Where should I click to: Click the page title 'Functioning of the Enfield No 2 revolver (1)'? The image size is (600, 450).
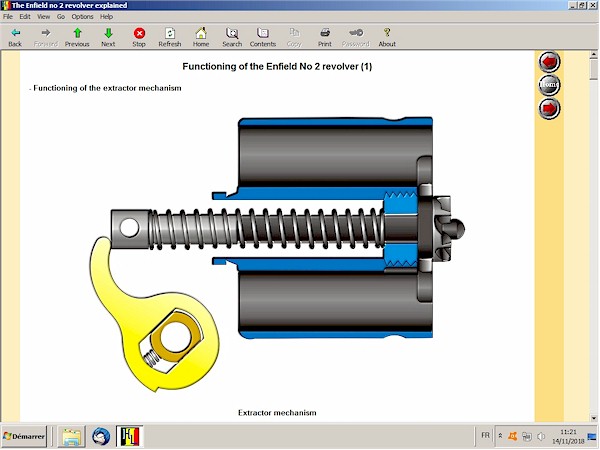(277, 67)
